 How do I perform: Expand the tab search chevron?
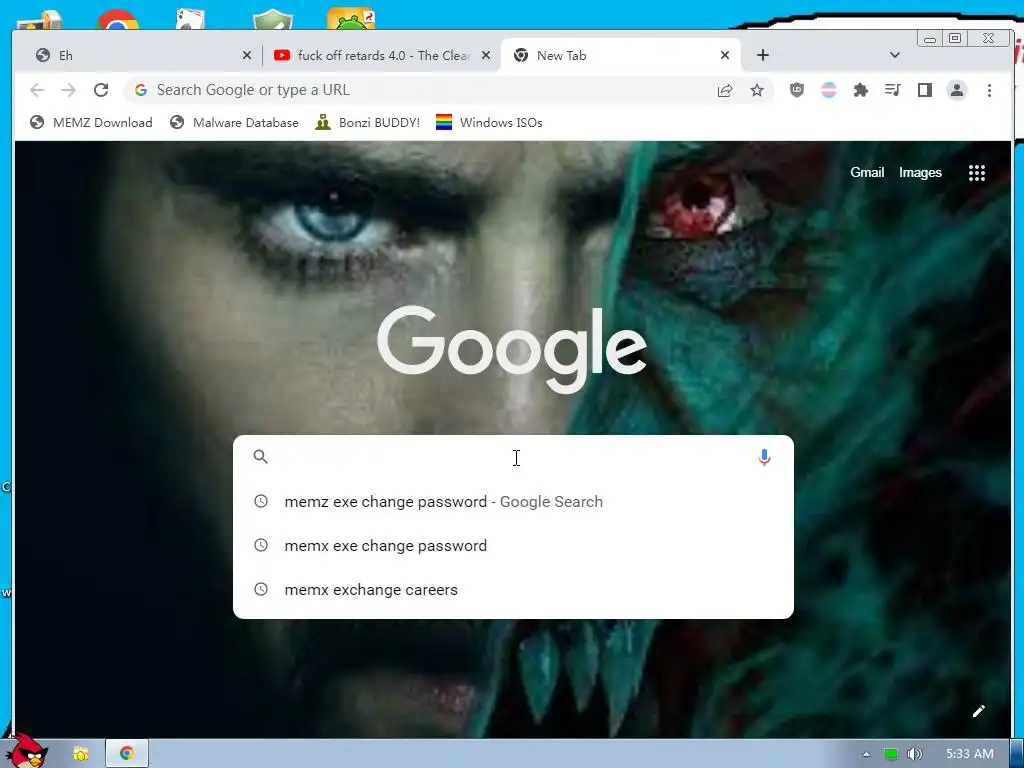[x=895, y=55]
